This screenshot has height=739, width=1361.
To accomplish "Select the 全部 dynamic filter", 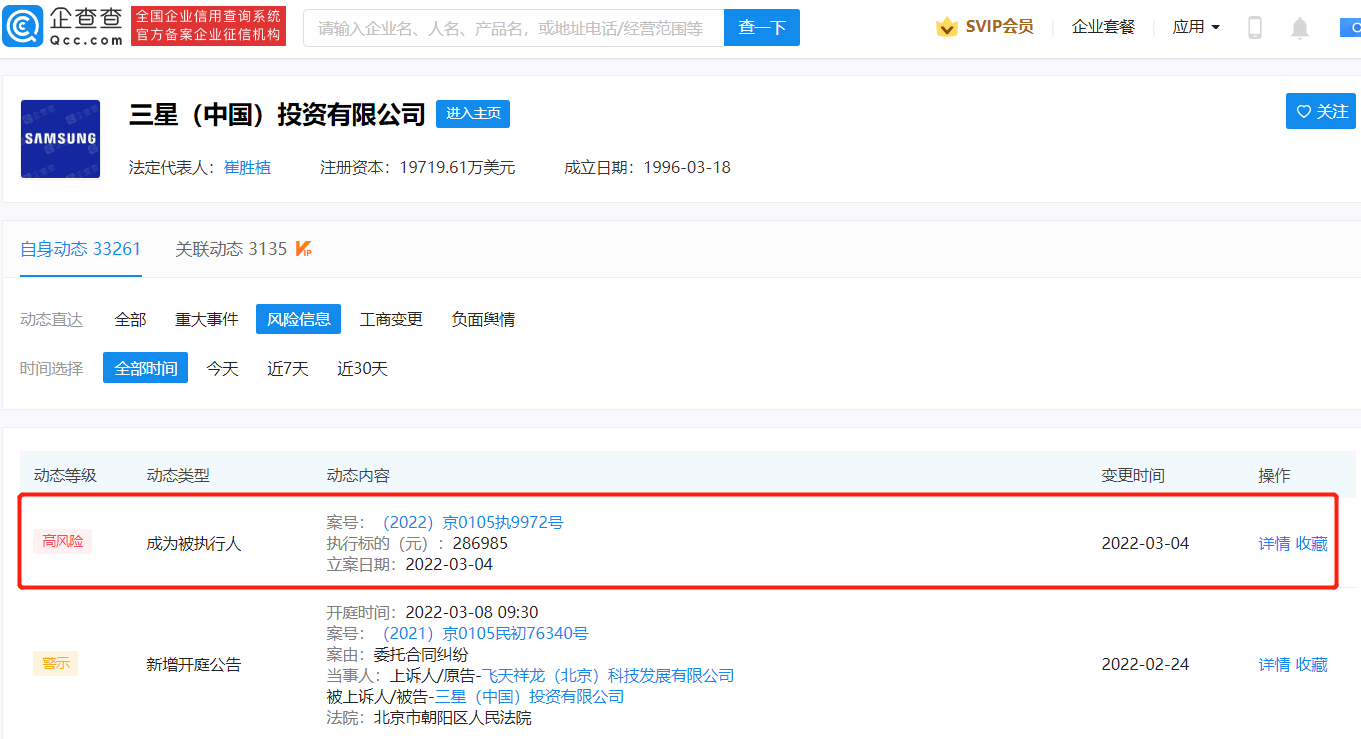I will [x=130, y=319].
